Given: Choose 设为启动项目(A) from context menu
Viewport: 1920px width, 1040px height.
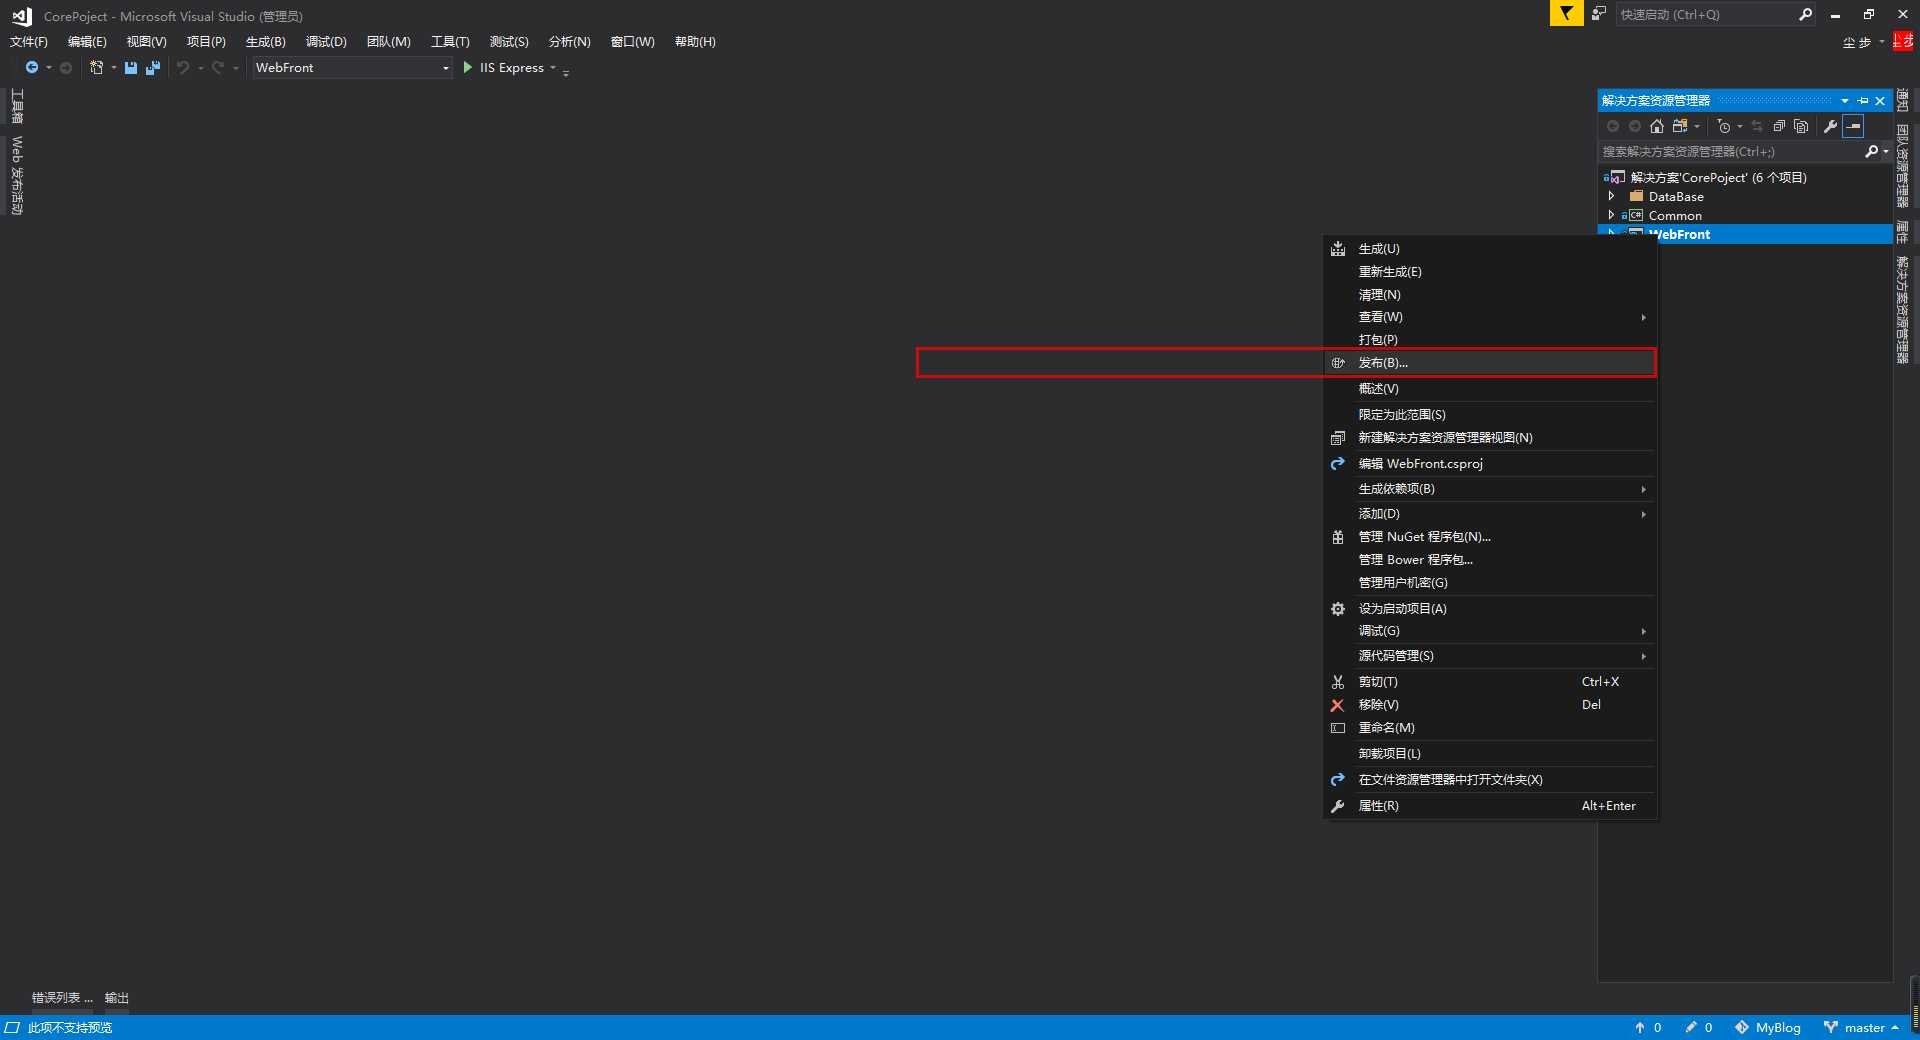Looking at the screenshot, I should point(1490,609).
